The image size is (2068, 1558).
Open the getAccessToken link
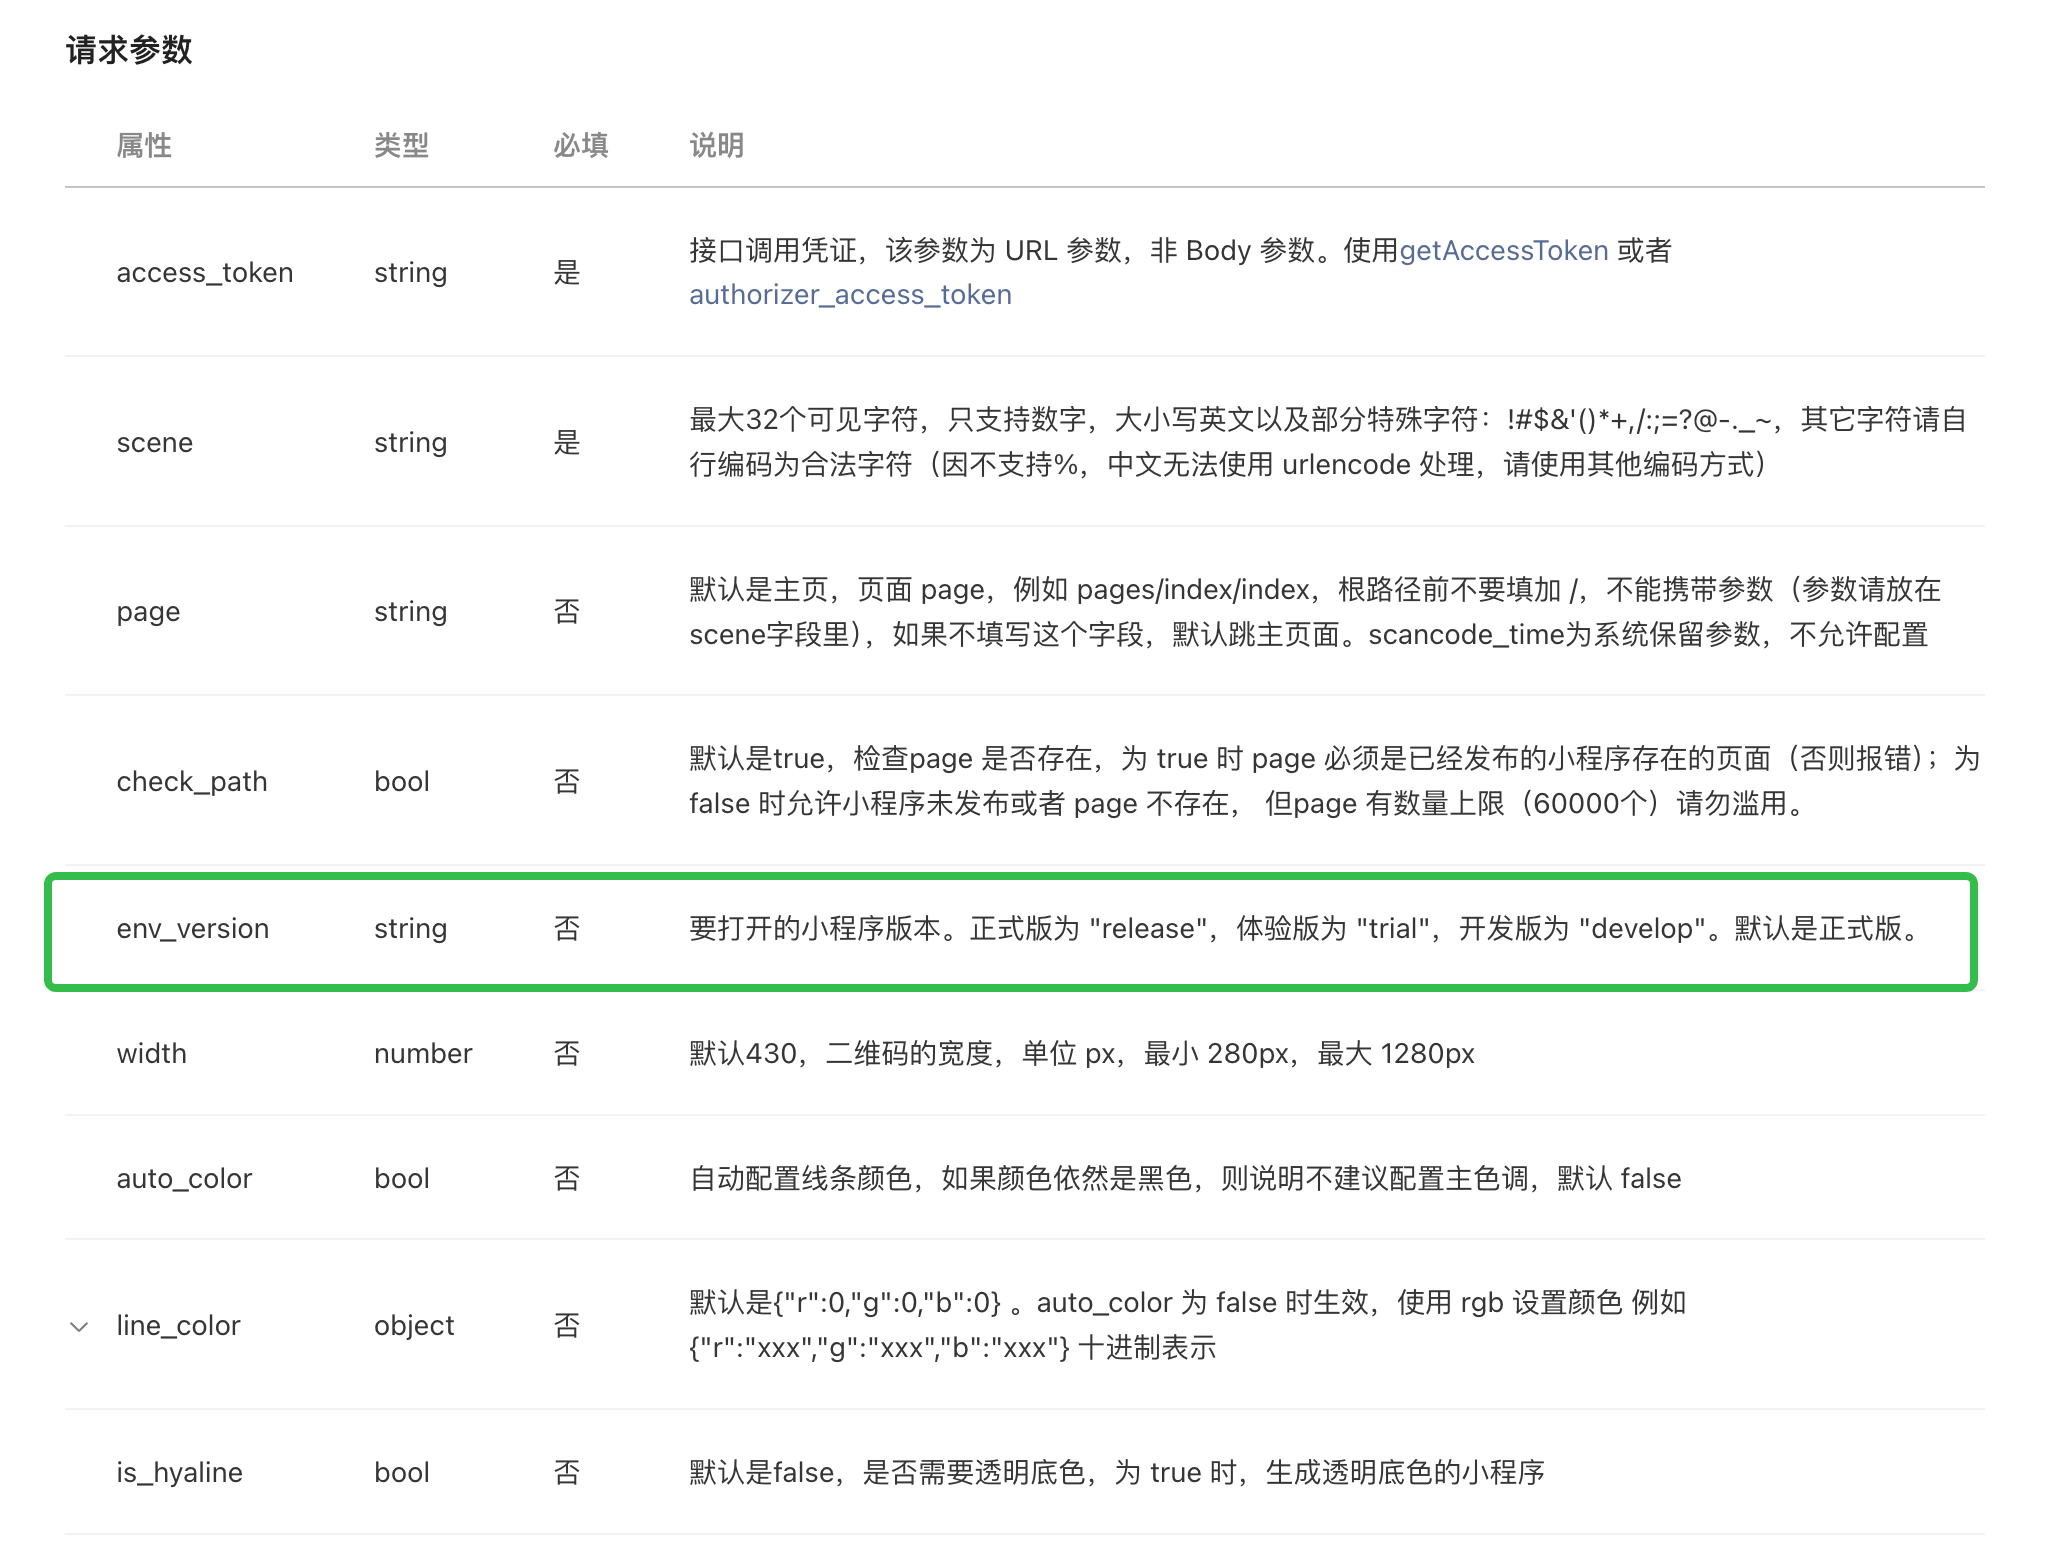point(1503,250)
